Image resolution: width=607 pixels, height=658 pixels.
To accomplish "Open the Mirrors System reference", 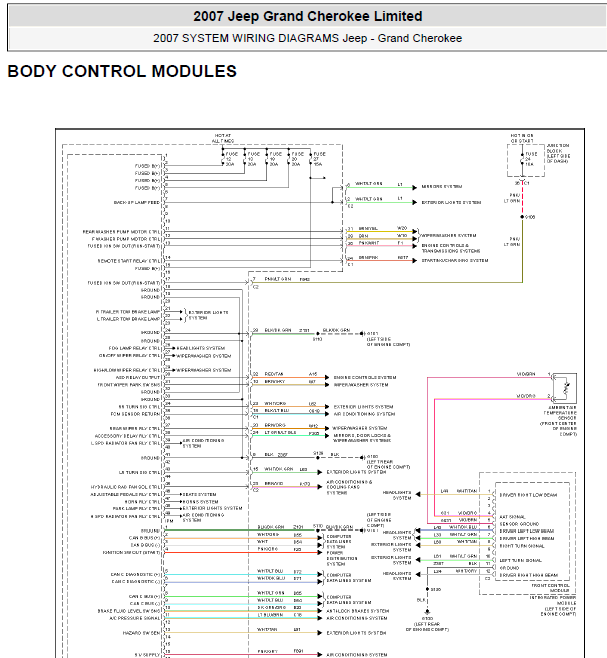I will coord(441,186).
